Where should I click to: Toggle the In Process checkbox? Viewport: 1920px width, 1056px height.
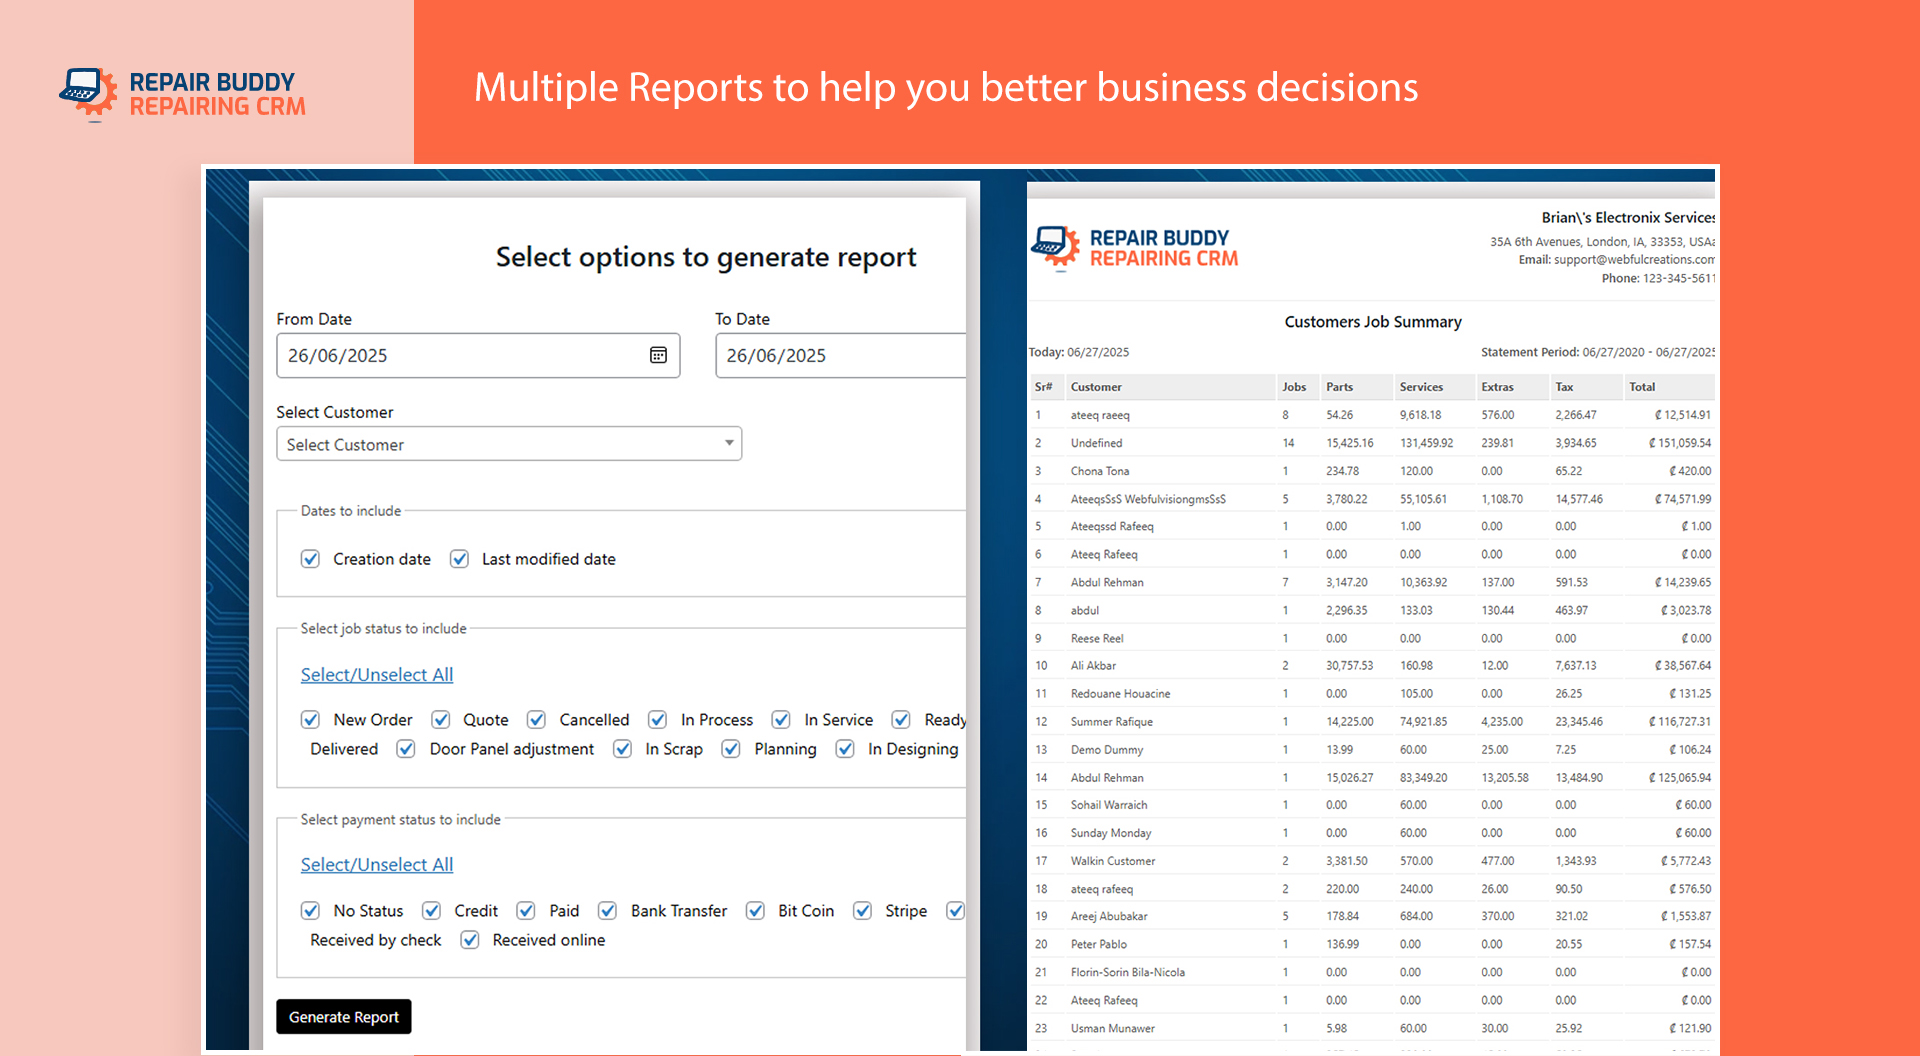[658, 720]
